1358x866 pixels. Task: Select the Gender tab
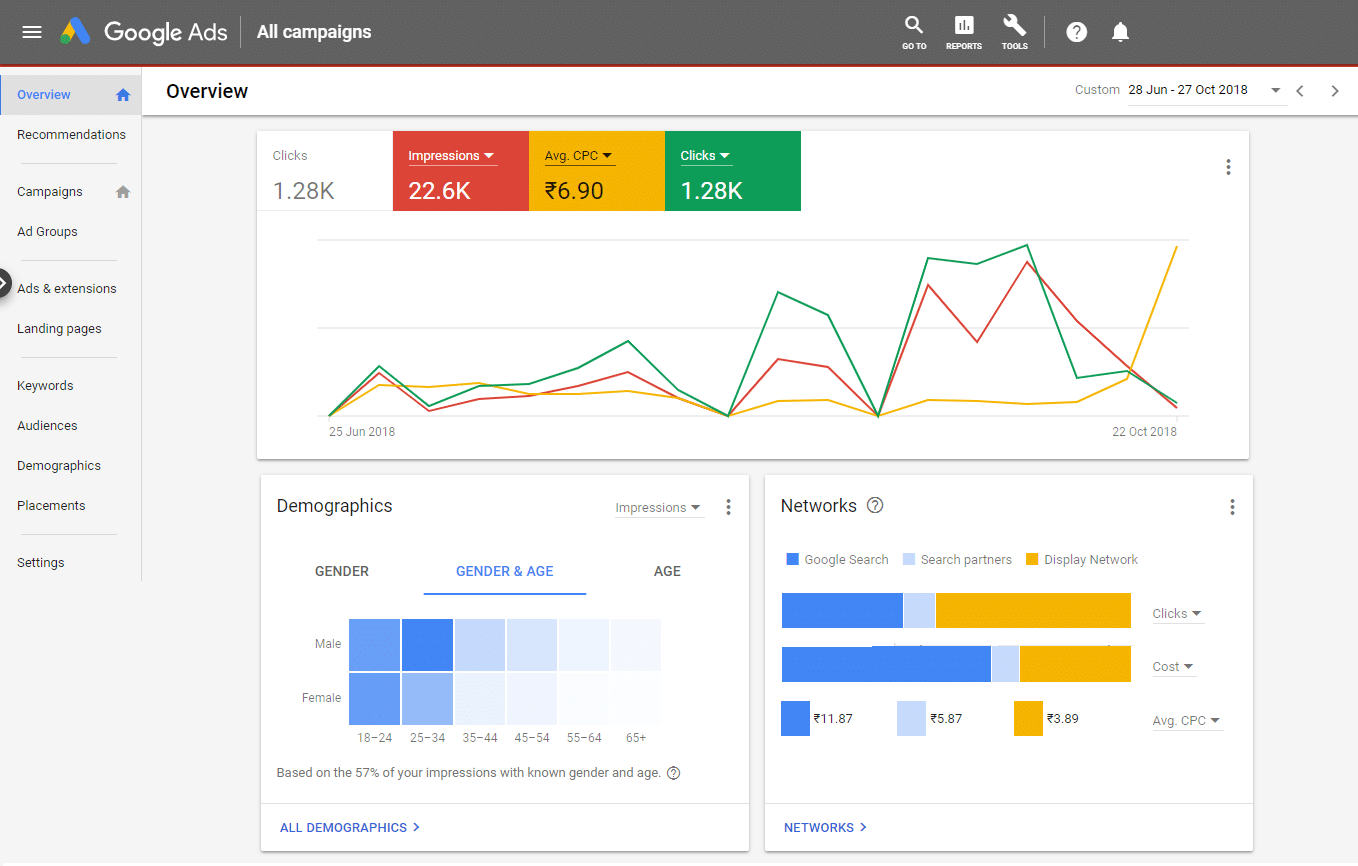pyautogui.click(x=342, y=572)
